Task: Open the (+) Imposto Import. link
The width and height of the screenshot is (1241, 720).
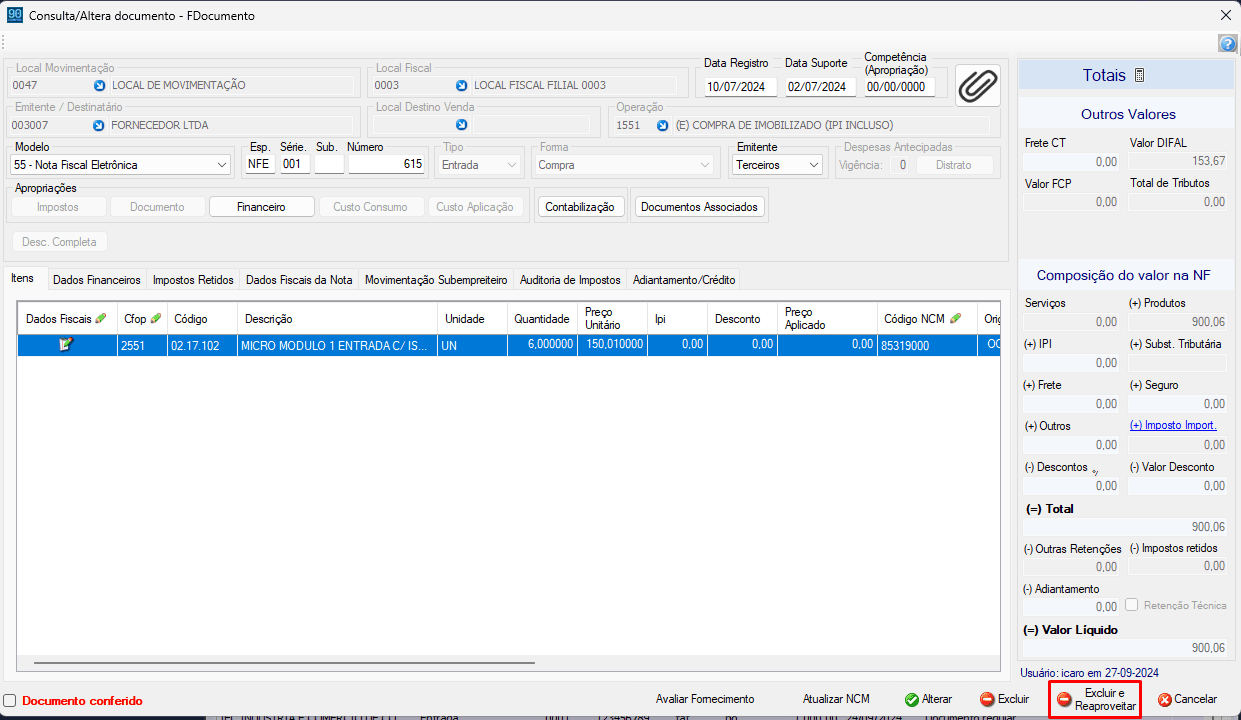Action: coord(1173,425)
